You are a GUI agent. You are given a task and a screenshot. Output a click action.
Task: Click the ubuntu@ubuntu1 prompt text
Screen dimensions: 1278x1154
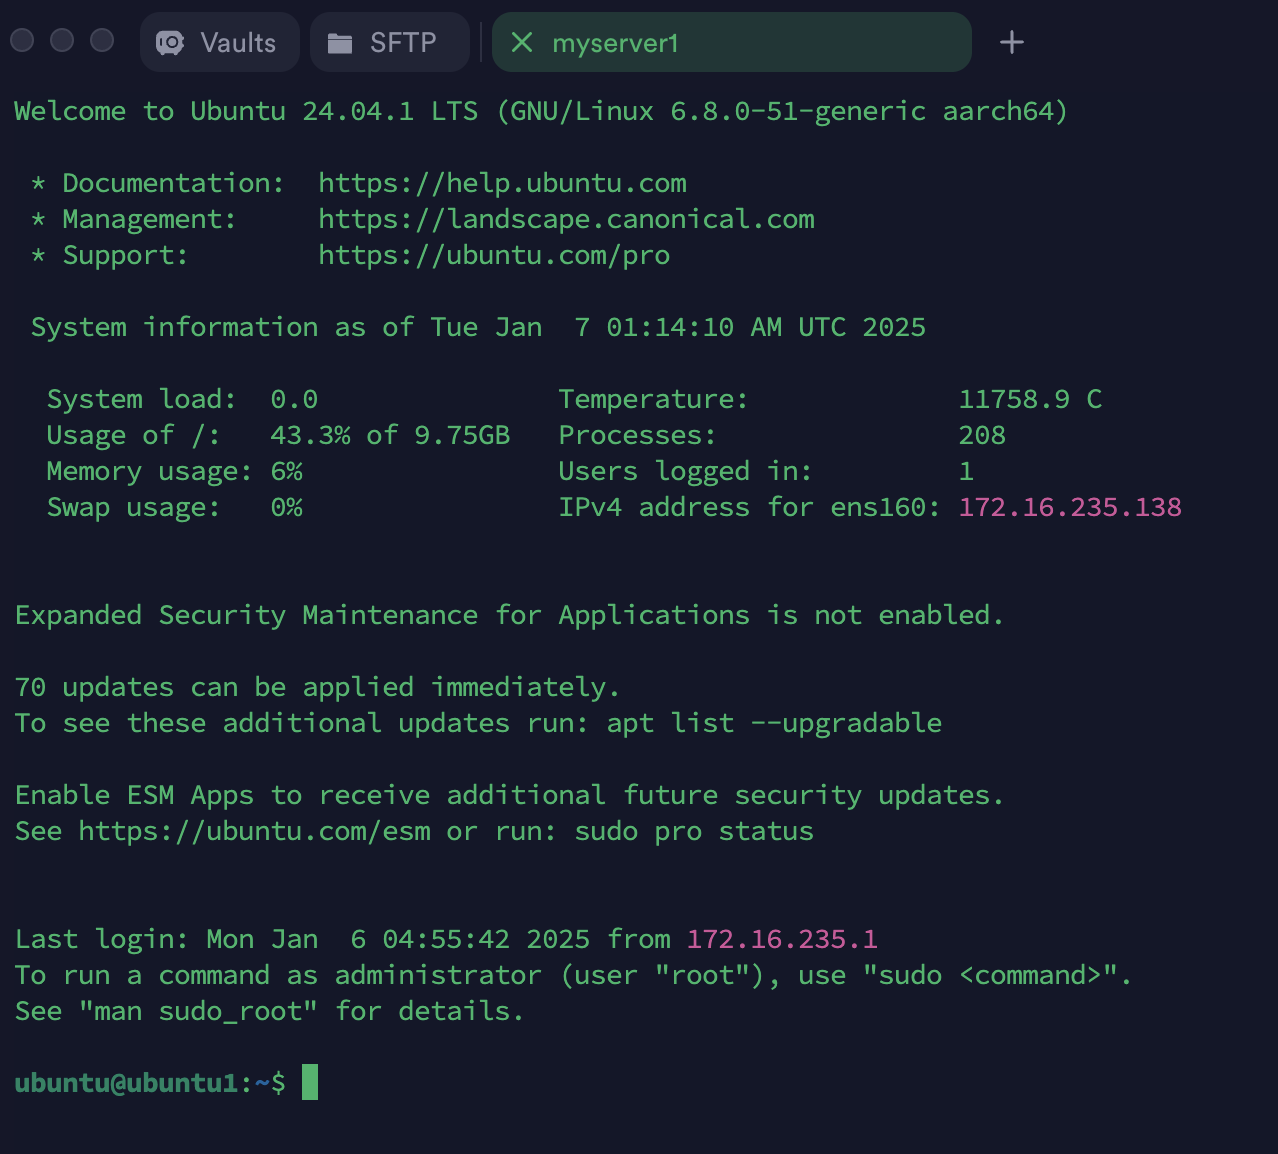coord(126,1083)
